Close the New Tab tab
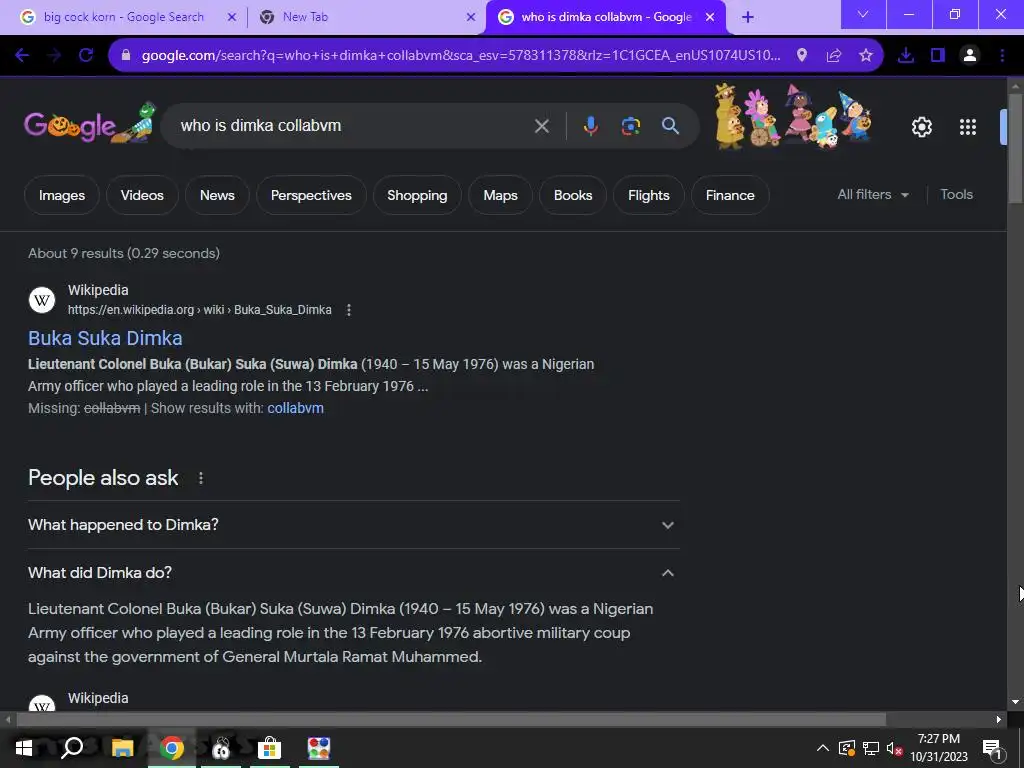 pos(471,17)
